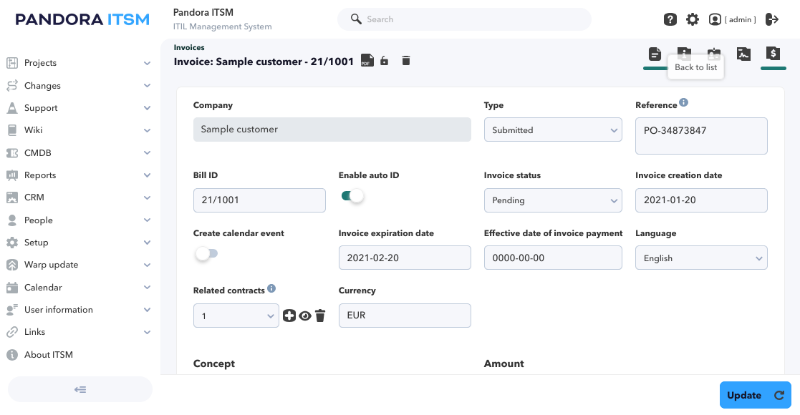800x415 pixels.
Task: Expand the Links chevron
Action: [x=147, y=332]
